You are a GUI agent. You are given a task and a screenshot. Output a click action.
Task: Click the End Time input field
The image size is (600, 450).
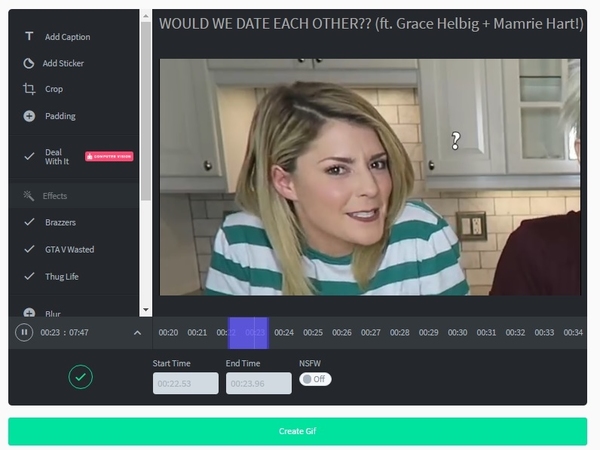[258, 383]
